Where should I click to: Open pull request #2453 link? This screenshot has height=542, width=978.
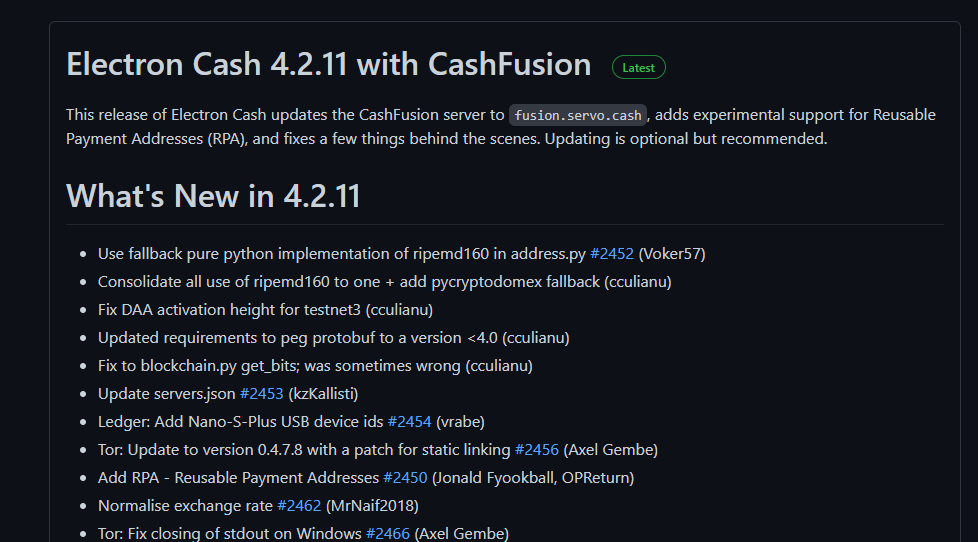pos(261,394)
